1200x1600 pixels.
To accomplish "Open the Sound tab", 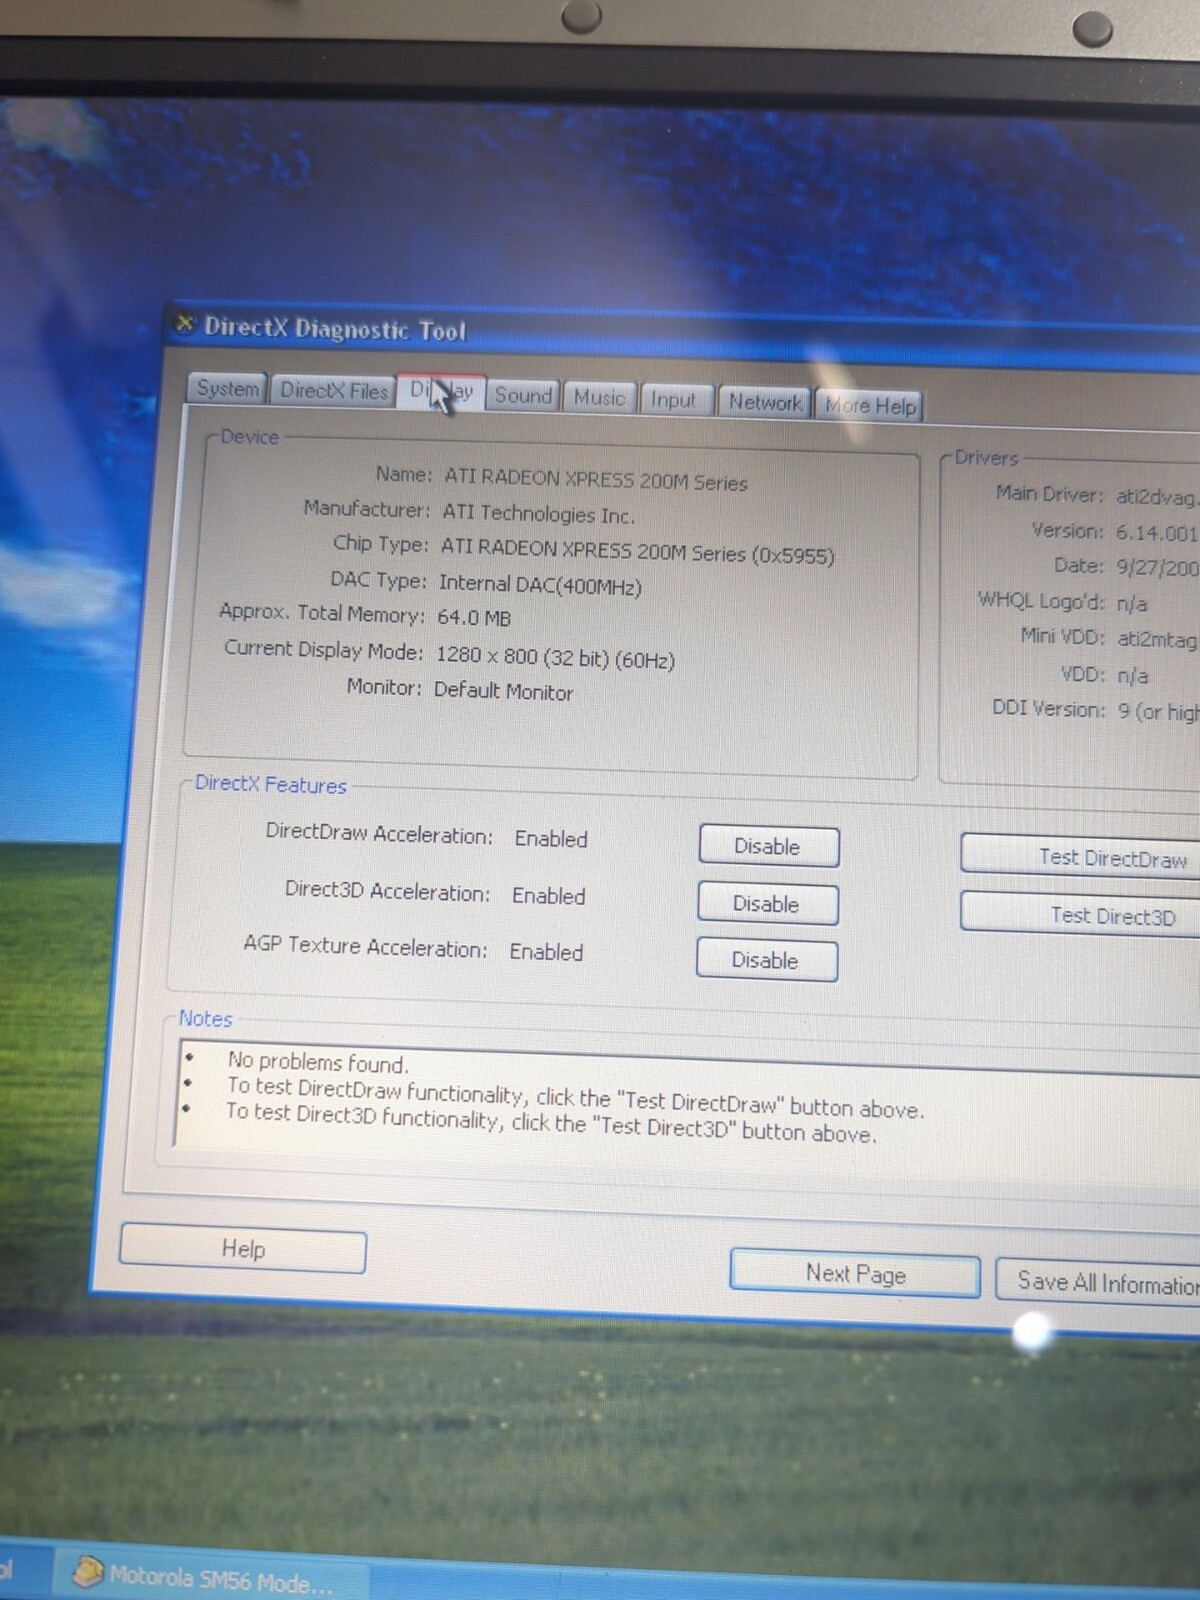I will coord(523,395).
